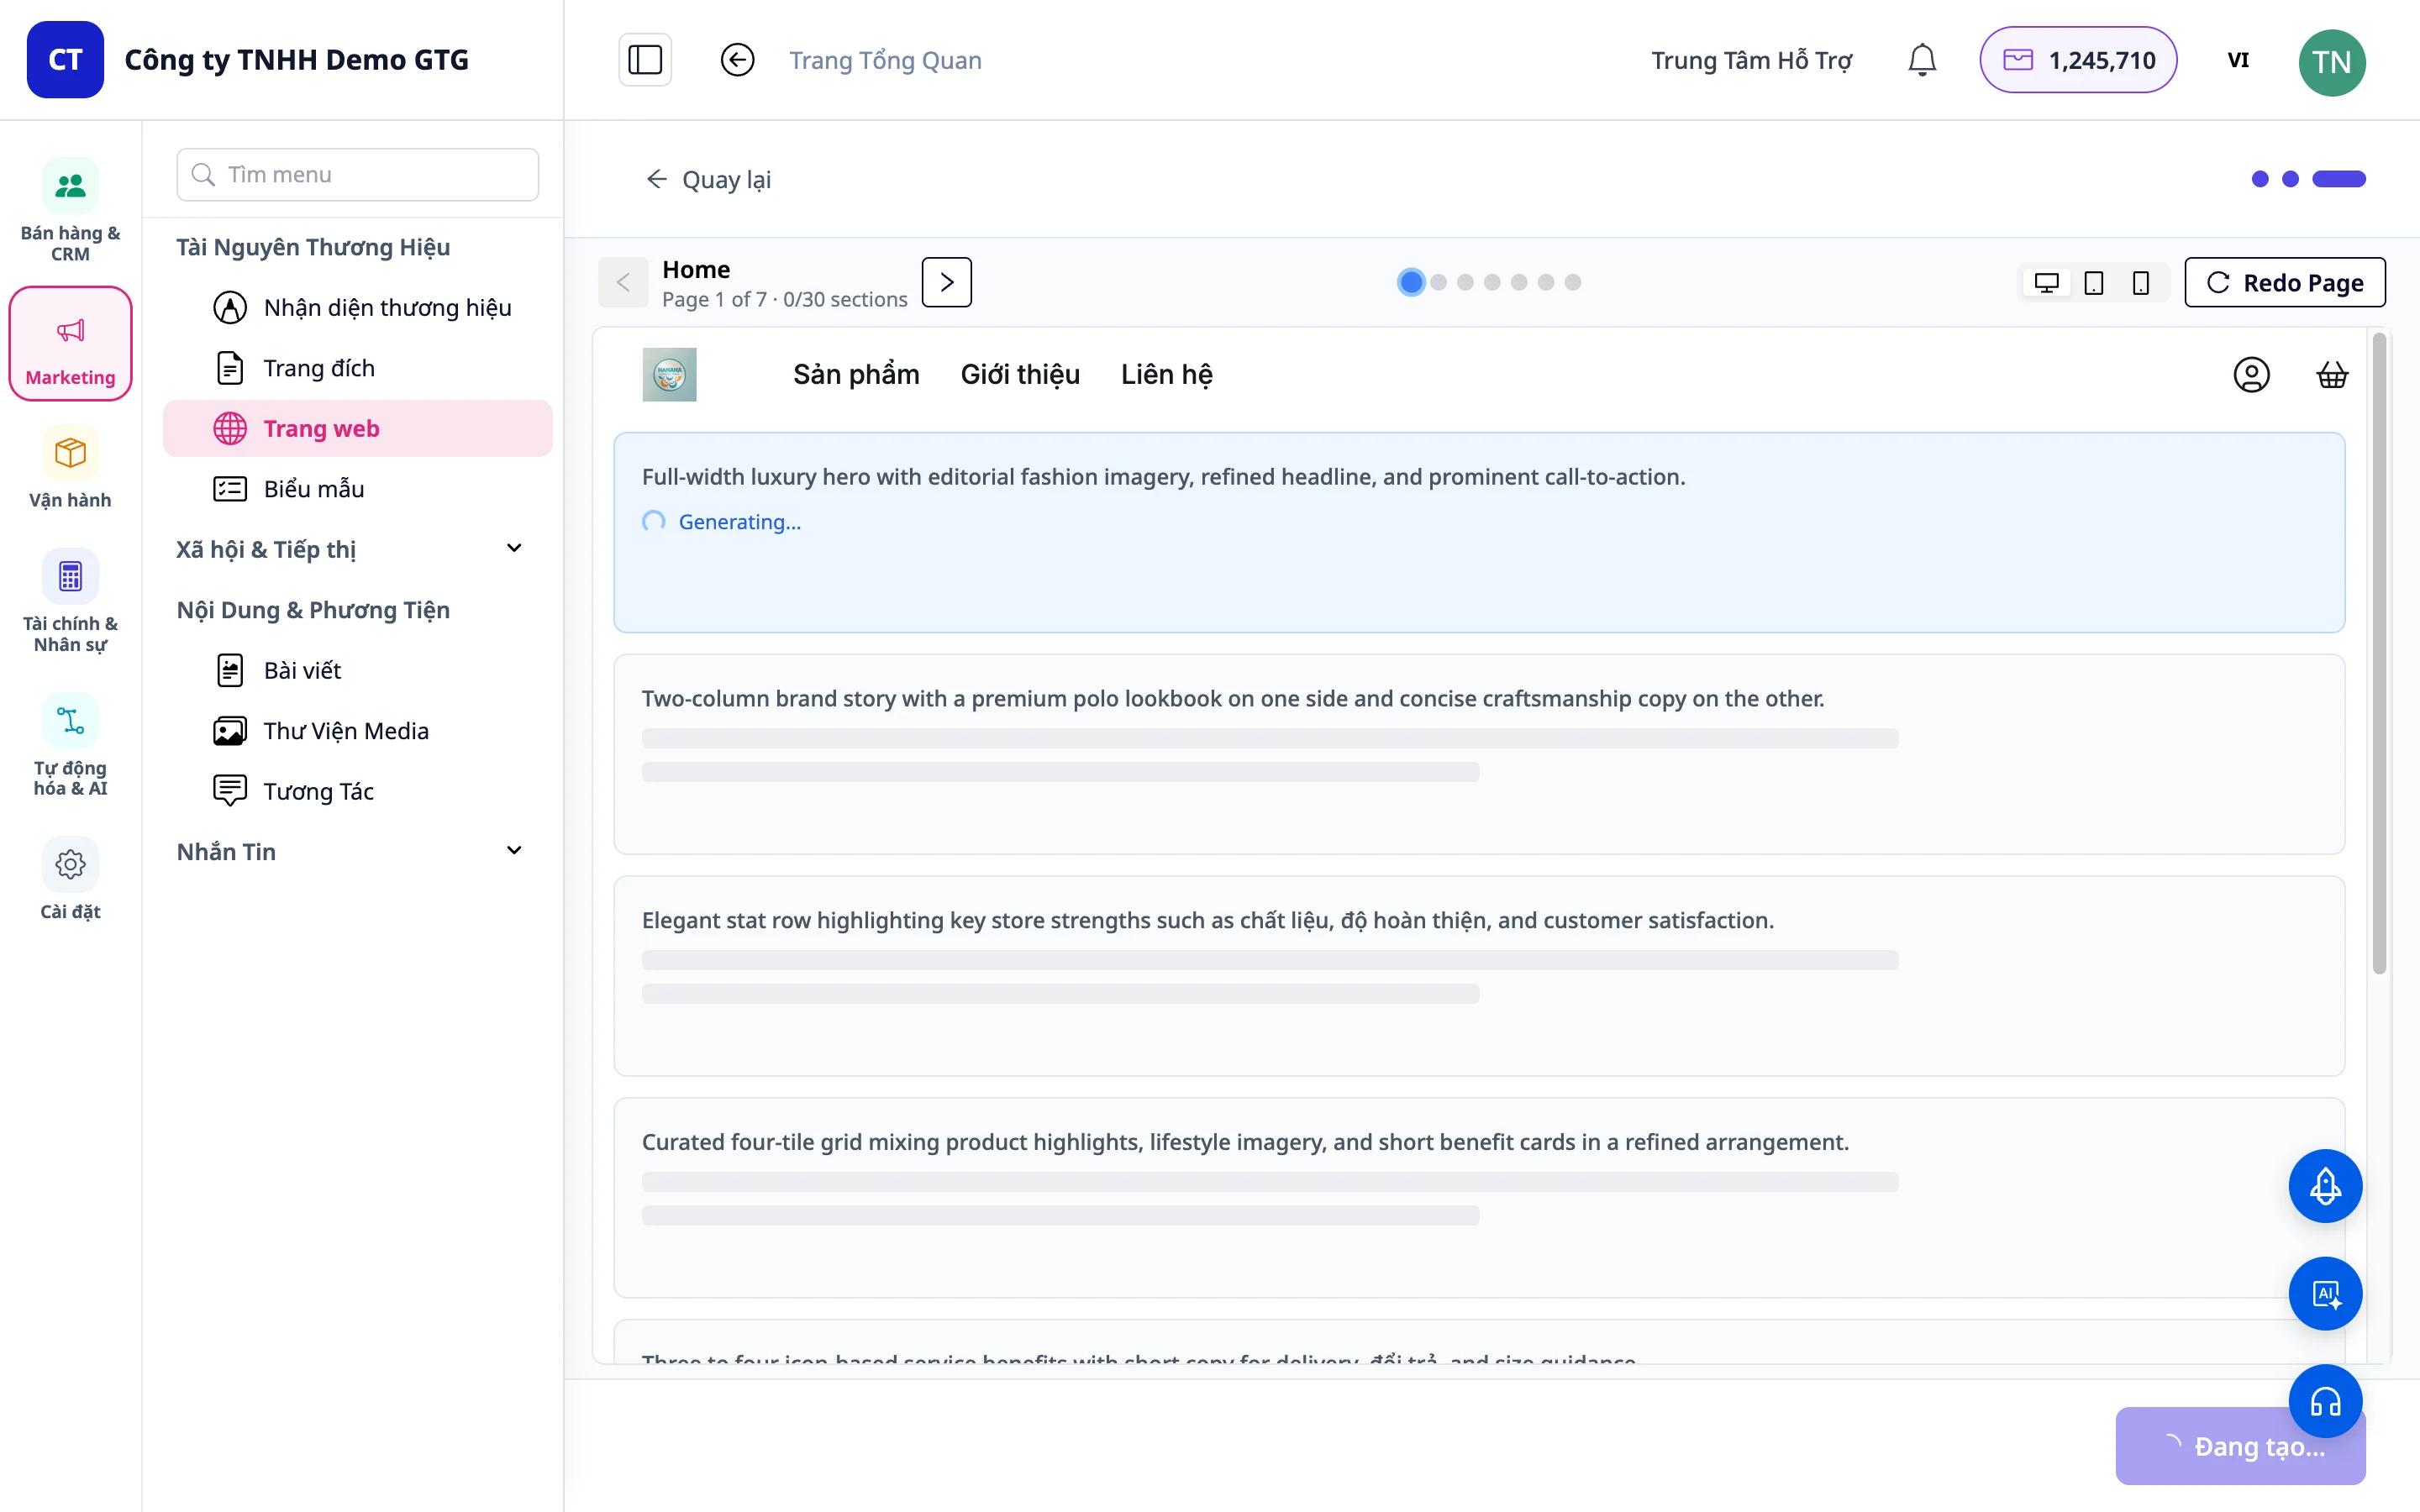Open Sản phẩm nav item in preview
Viewport: 2420px width, 1512px height.
point(856,375)
